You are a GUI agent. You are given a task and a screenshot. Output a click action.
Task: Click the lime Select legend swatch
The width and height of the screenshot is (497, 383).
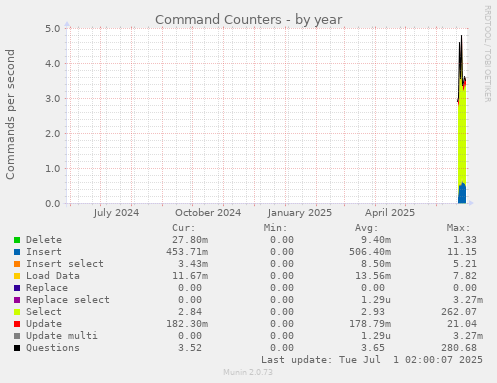[x=17, y=312]
